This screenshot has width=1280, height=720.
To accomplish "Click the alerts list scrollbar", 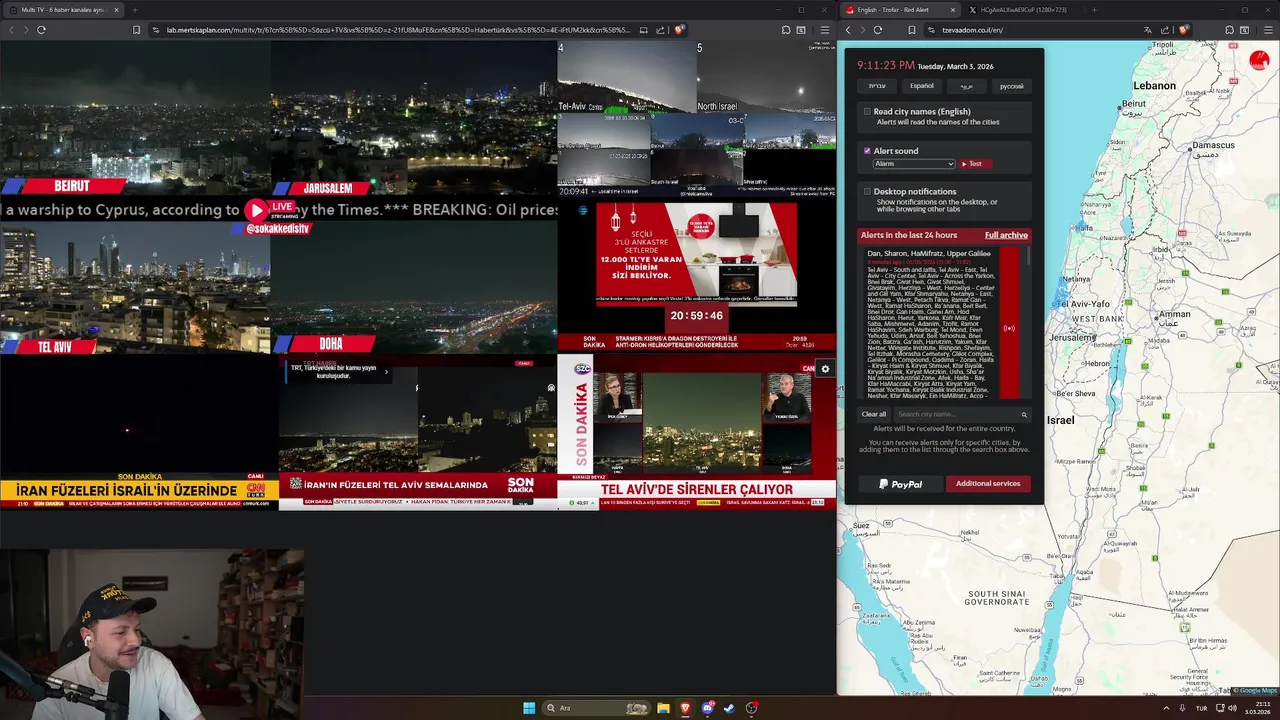I will click(1029, 258).
